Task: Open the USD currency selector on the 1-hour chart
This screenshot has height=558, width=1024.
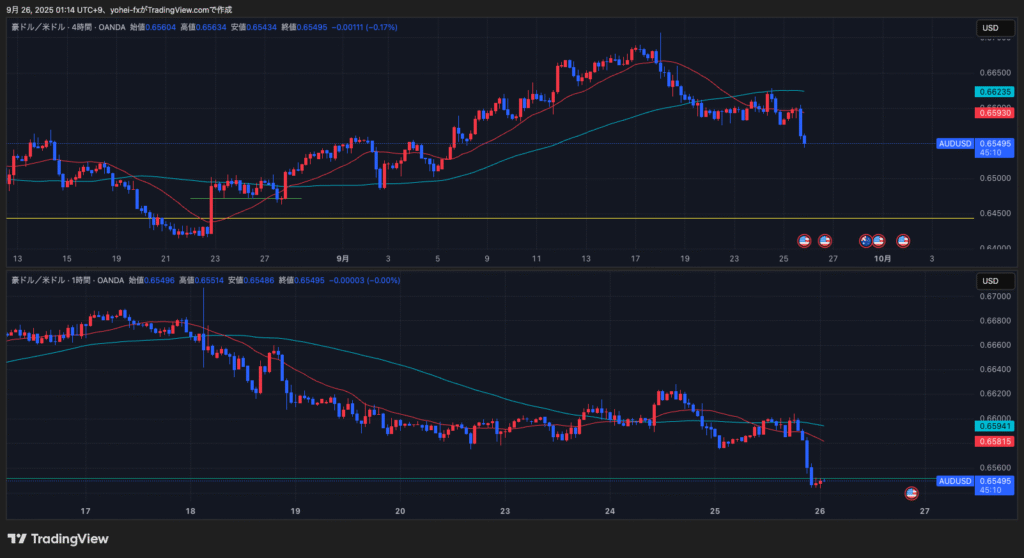Action: pos(991,281)
